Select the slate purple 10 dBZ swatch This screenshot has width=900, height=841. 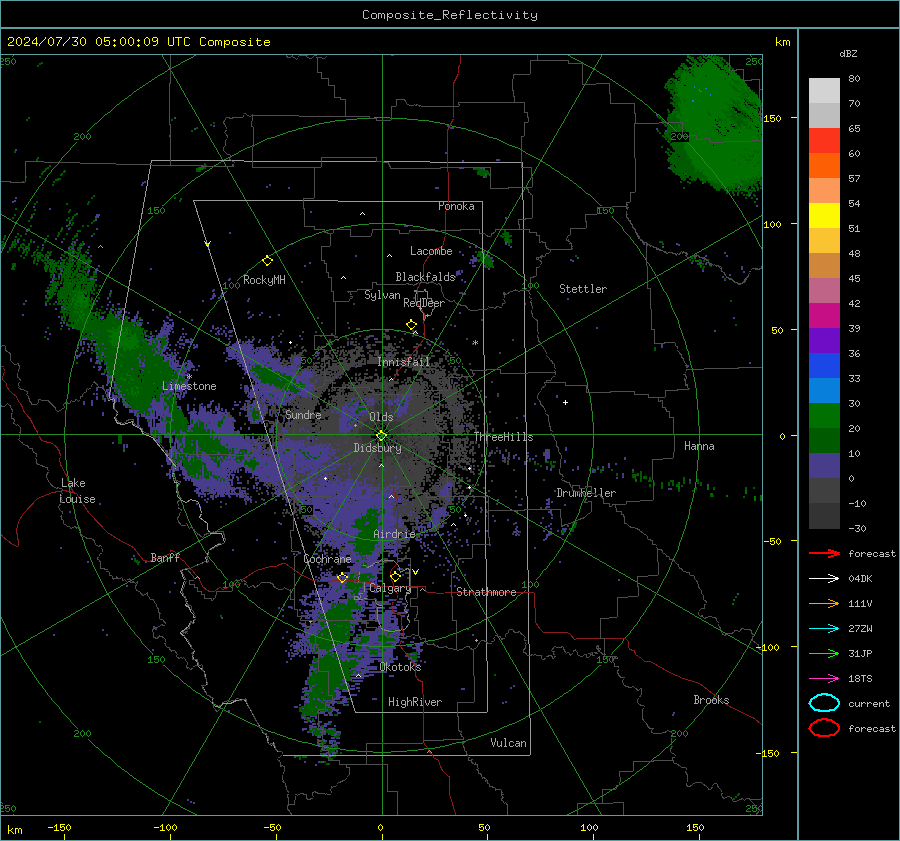click(x=824, y=465)
